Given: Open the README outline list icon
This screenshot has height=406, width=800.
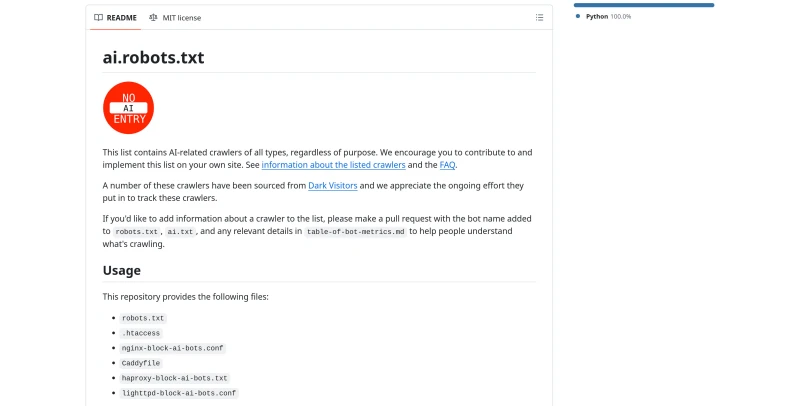Looking at the screenshot, I should point(539,17).
